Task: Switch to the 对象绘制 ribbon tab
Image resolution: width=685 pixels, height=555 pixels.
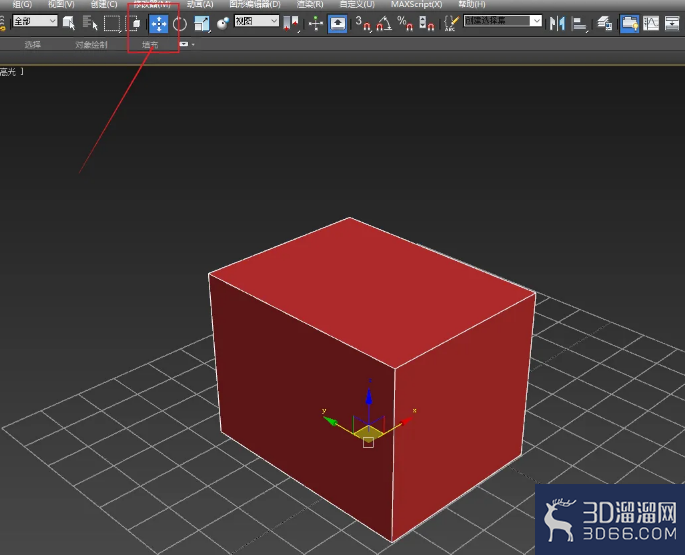Action: click(x=91, y=45)
